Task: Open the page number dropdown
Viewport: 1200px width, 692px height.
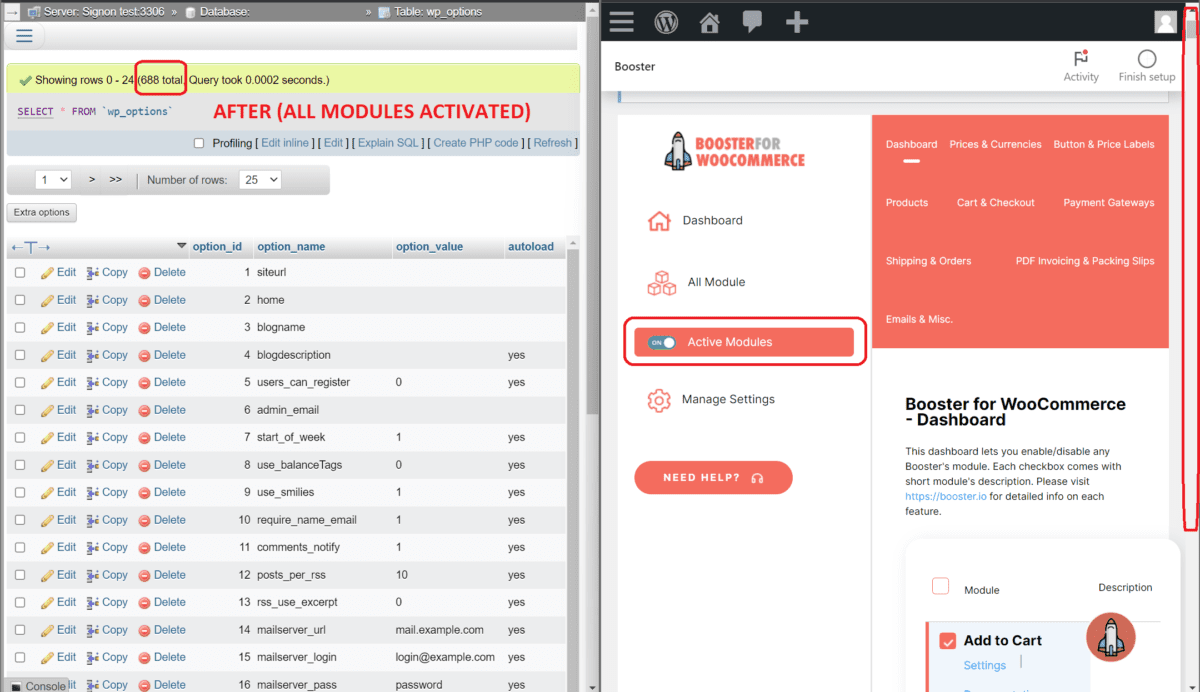Action: pos(53,180)
